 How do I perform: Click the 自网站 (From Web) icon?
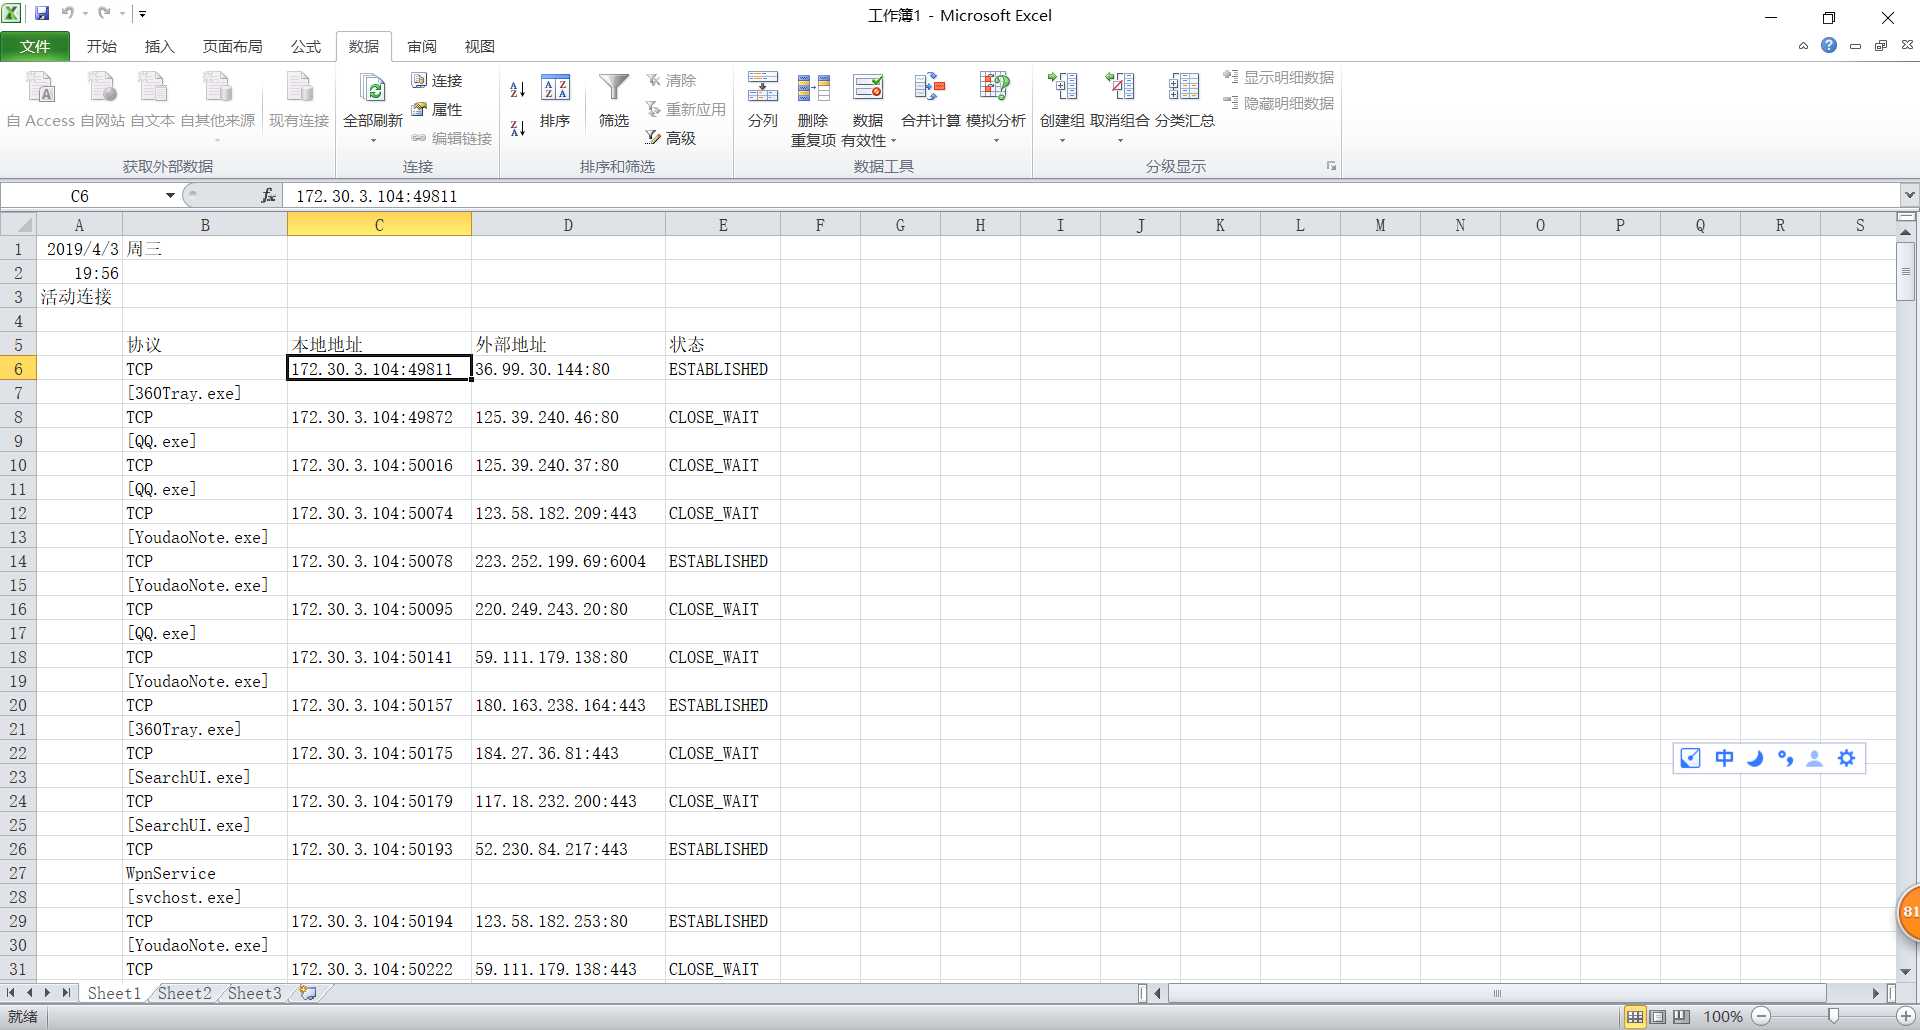[x=102, y=88]
